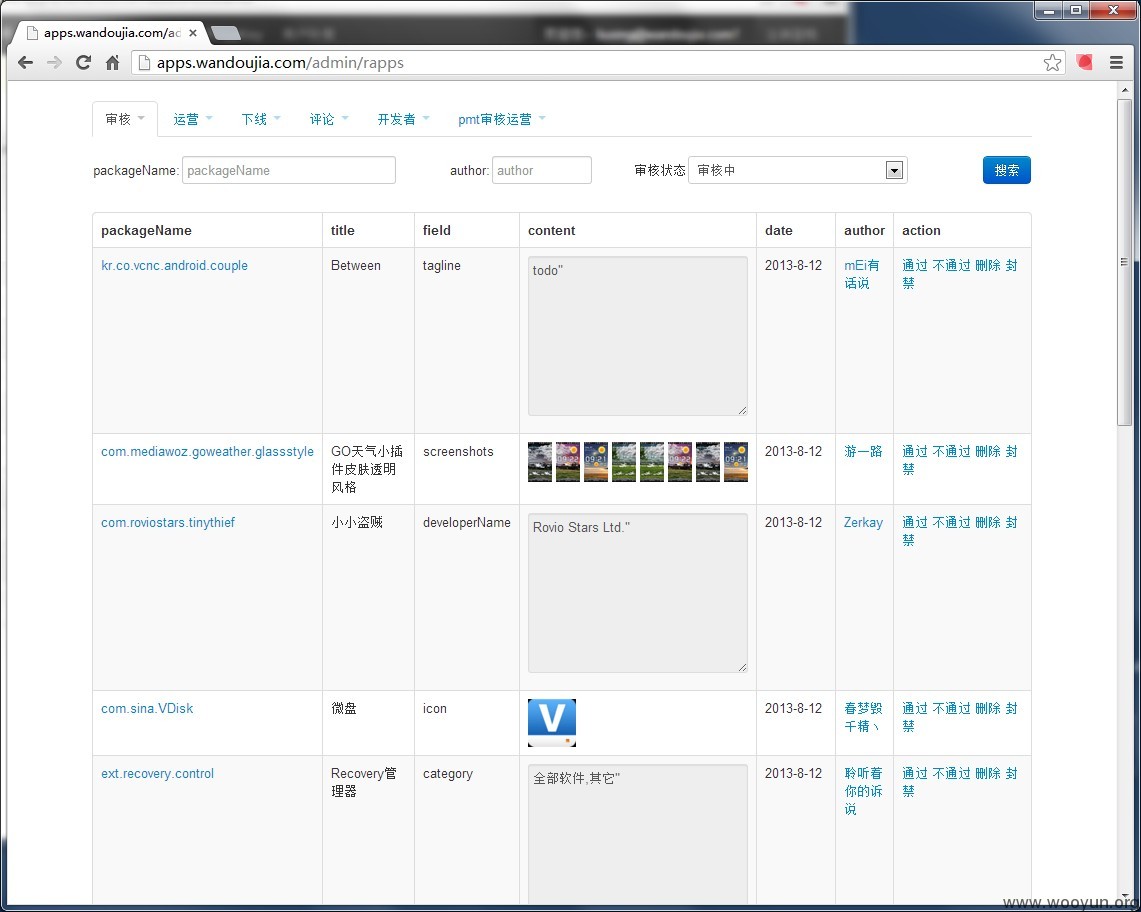Focus the author search field
Viewport: 1141px width, 912px height.
(x=541, y=170)
